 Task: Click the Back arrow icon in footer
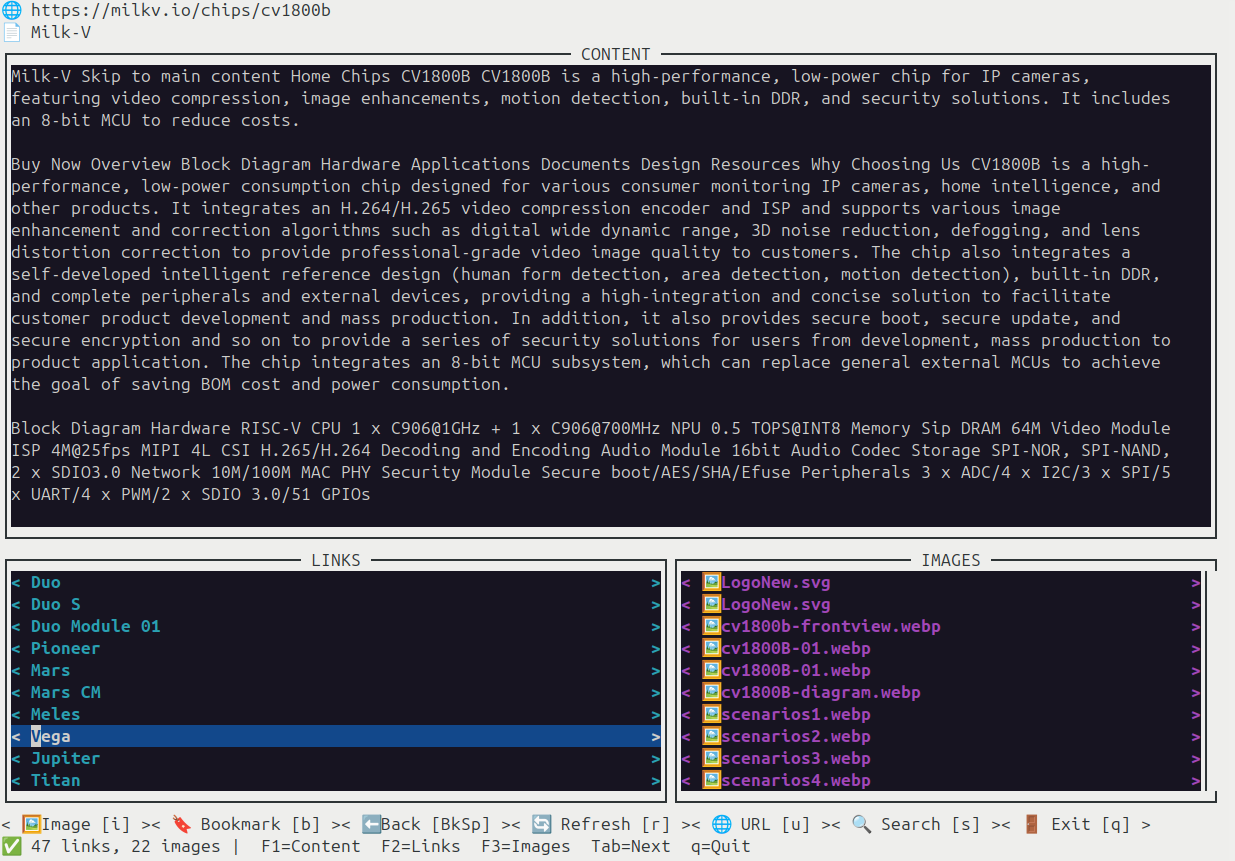click(371, 825)
